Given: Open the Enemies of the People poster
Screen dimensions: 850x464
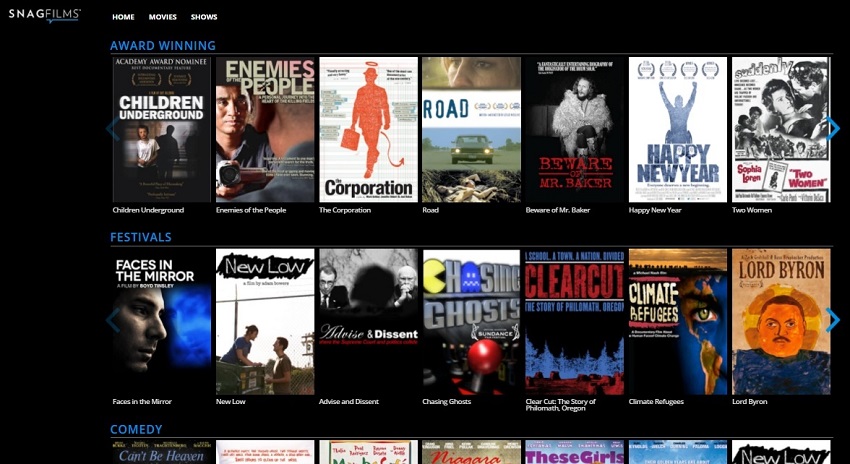Looking at the screenshot, I should click(x=265, y=129).
